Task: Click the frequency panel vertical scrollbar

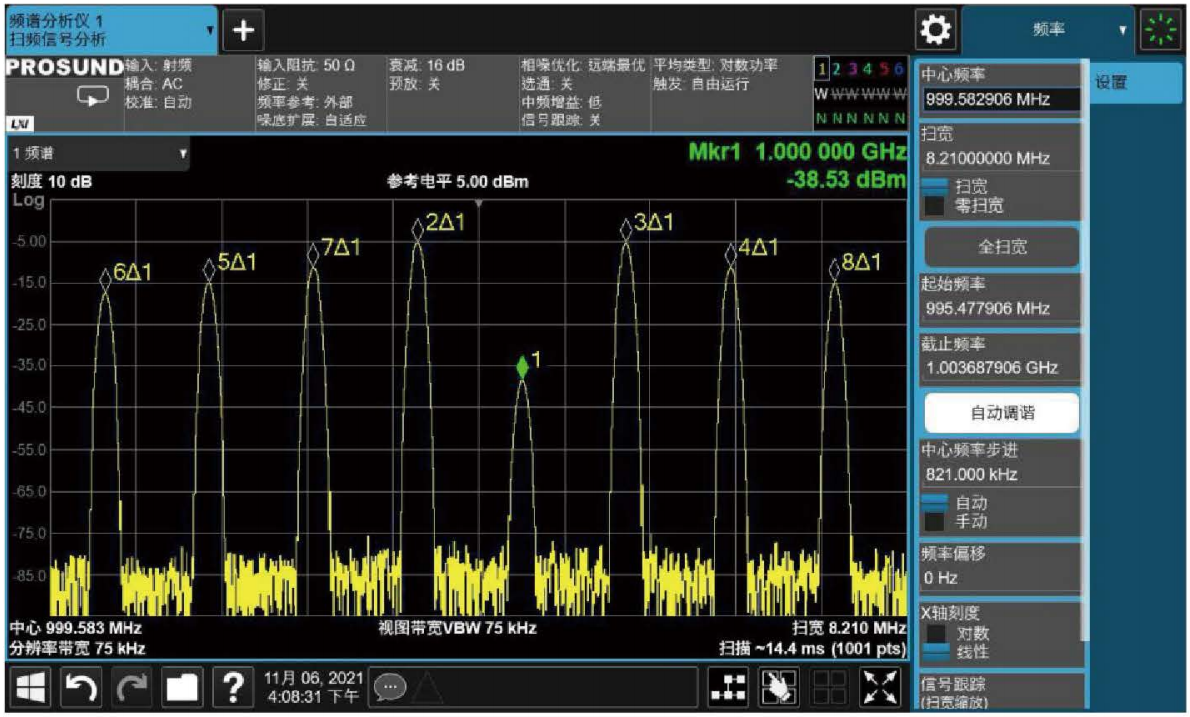Action: click(1086, 349)
